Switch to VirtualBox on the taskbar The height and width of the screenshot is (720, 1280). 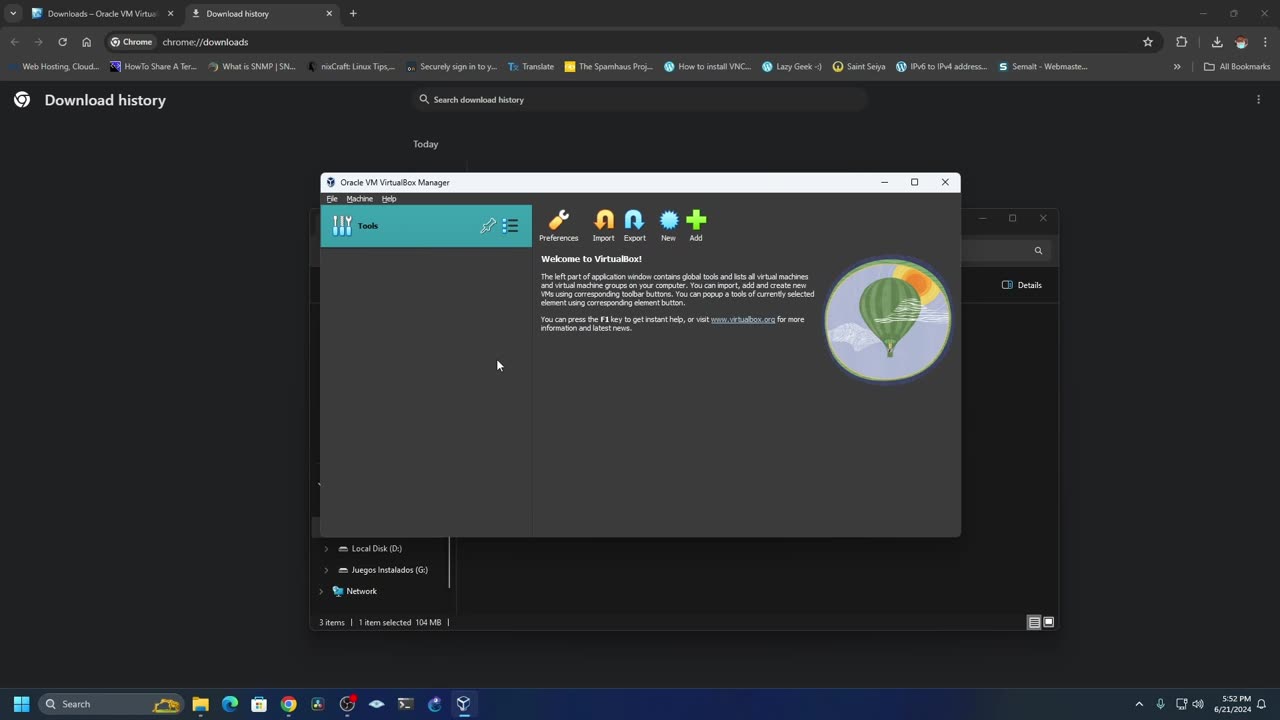click(463, 704)
